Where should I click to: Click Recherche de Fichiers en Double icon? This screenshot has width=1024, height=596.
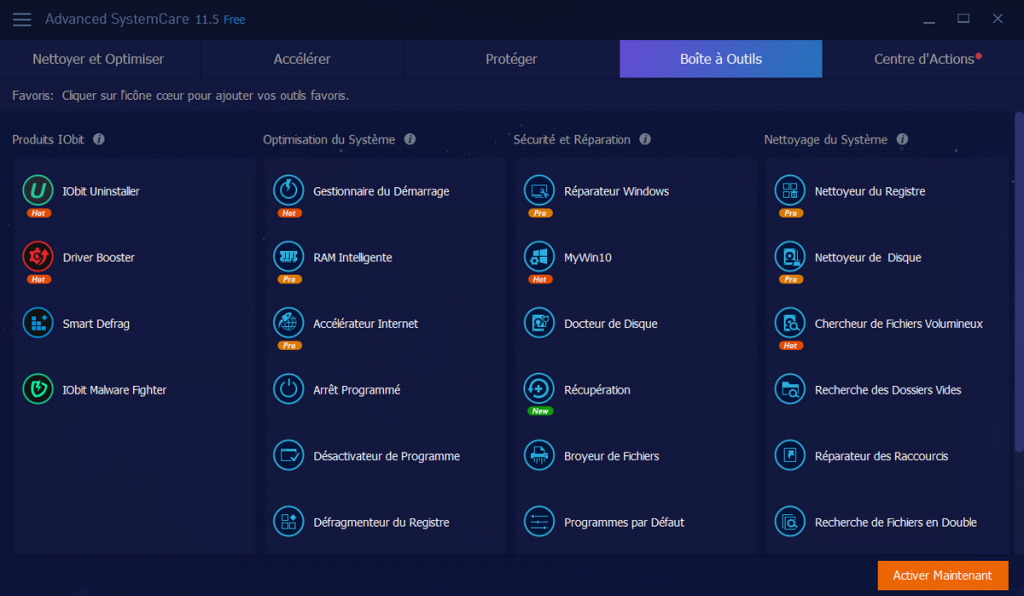(x=790, y=522)
